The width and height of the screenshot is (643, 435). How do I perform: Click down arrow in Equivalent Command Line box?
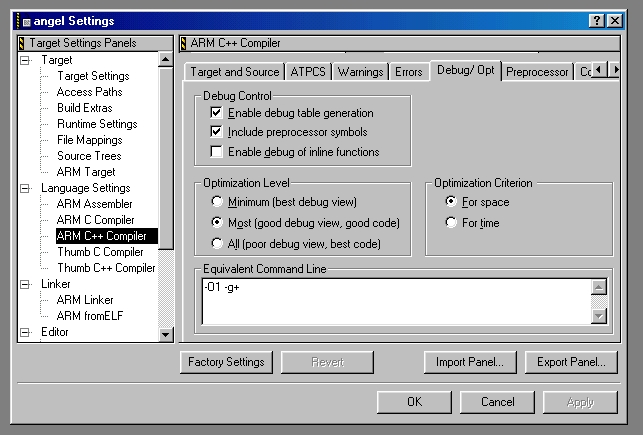pos(599,316)
